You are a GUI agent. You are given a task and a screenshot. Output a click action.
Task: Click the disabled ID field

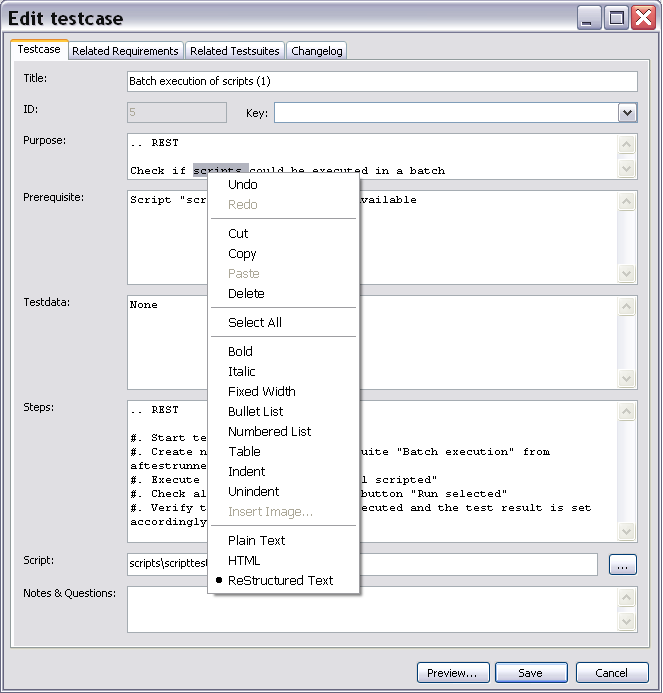coord(177,112)
